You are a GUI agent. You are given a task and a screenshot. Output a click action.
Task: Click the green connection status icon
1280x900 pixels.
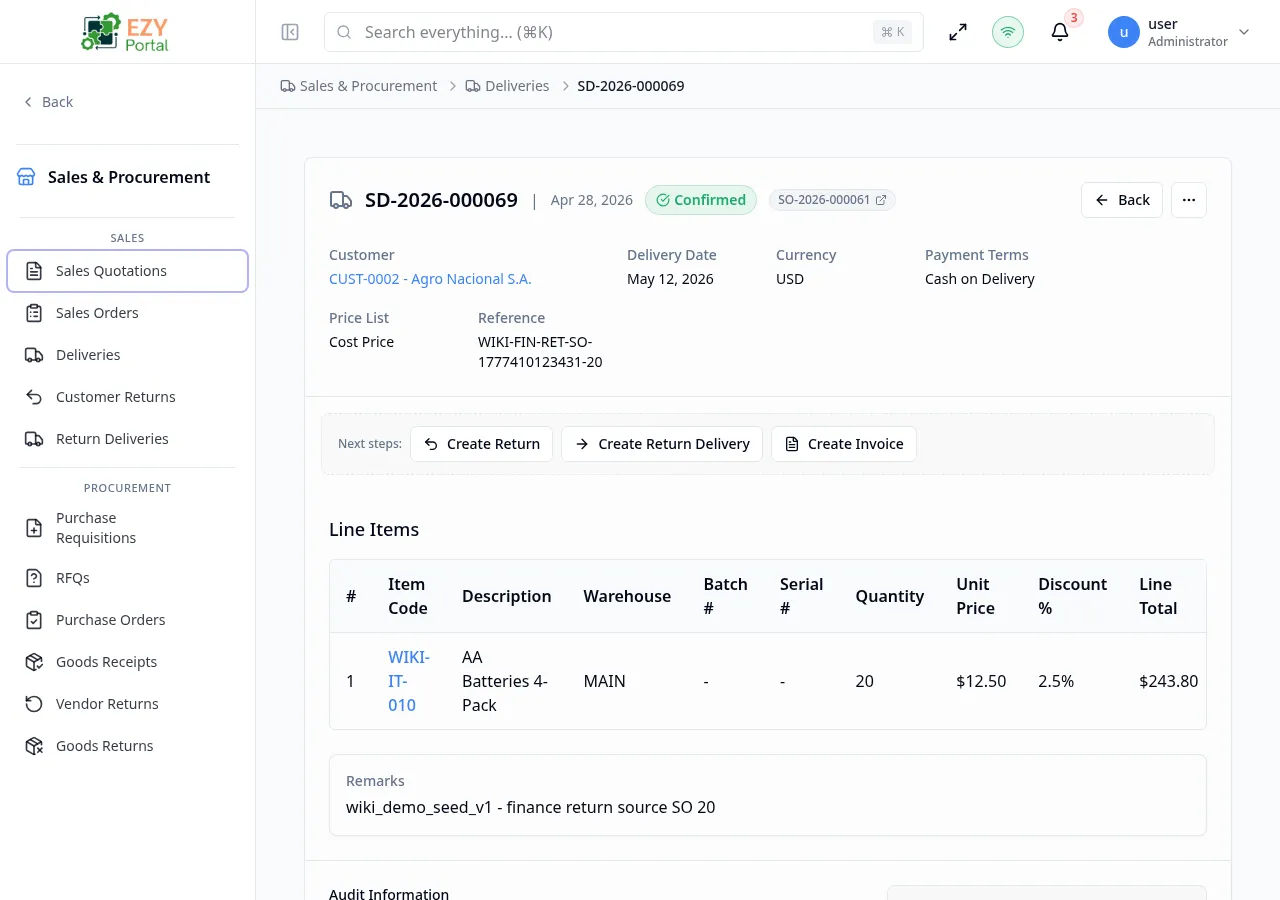pos(1008,32)
